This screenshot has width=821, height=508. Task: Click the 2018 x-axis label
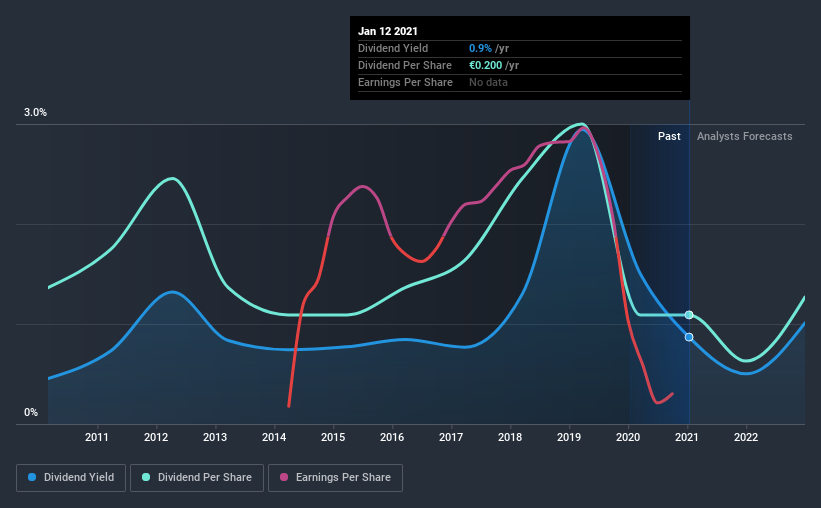[x=510, y=437]
